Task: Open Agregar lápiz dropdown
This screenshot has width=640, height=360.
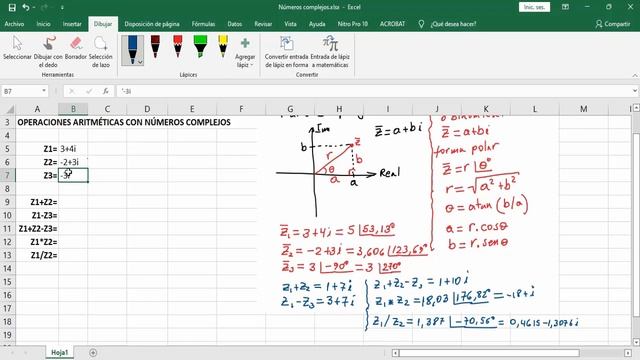Action: point(245,52)
